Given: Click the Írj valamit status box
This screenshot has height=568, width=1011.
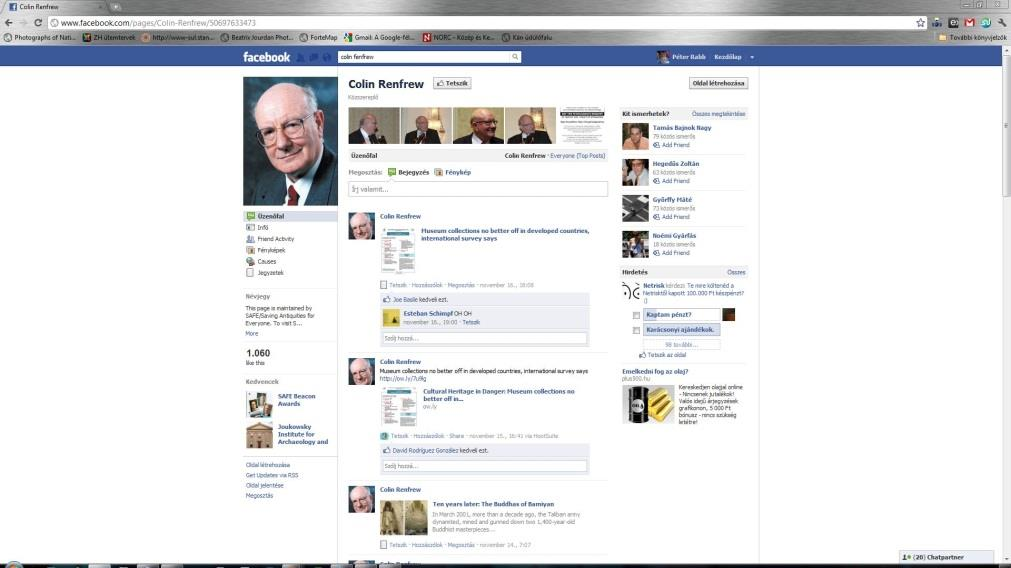Looking at the screenshot, I should [x=478, y=189].
